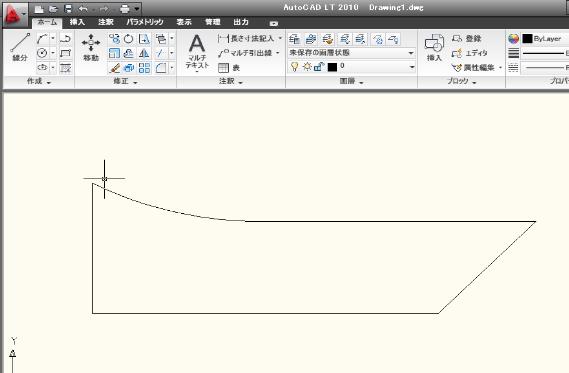Click the New drawing icon in quick access toolbar
The image size is (569, 373).
39,9
